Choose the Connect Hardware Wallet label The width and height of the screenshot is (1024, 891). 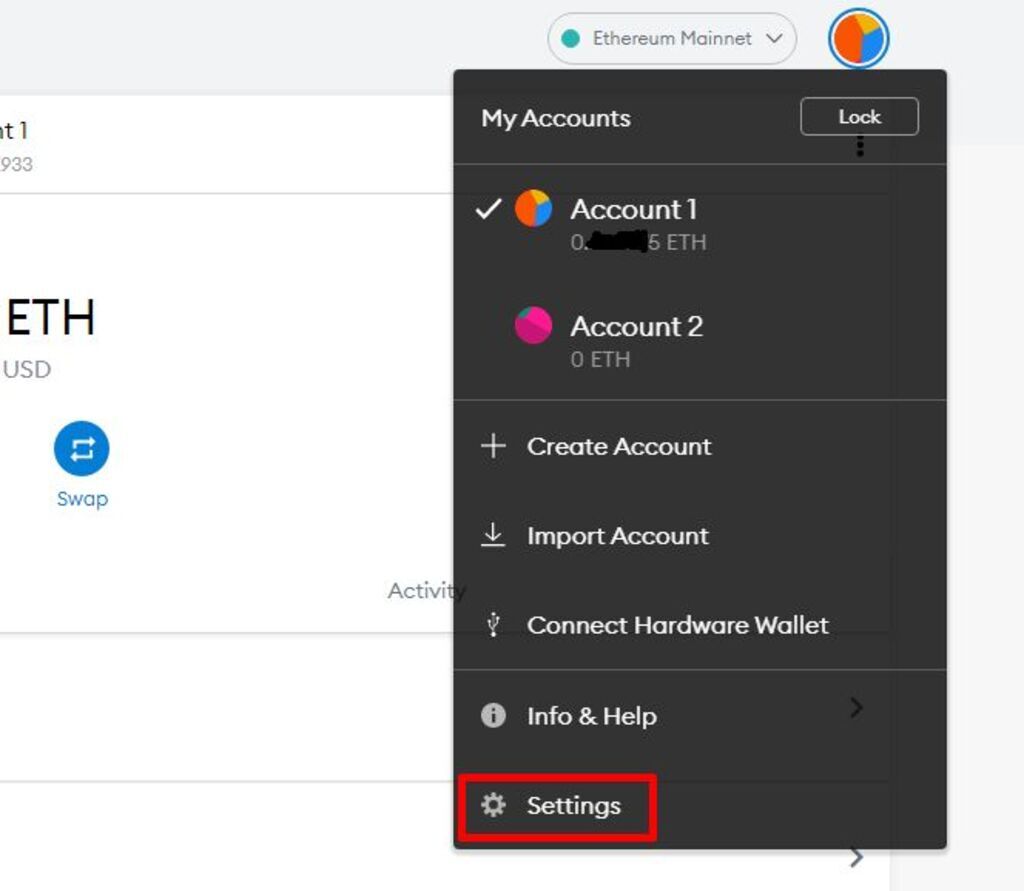click(677, 625)
